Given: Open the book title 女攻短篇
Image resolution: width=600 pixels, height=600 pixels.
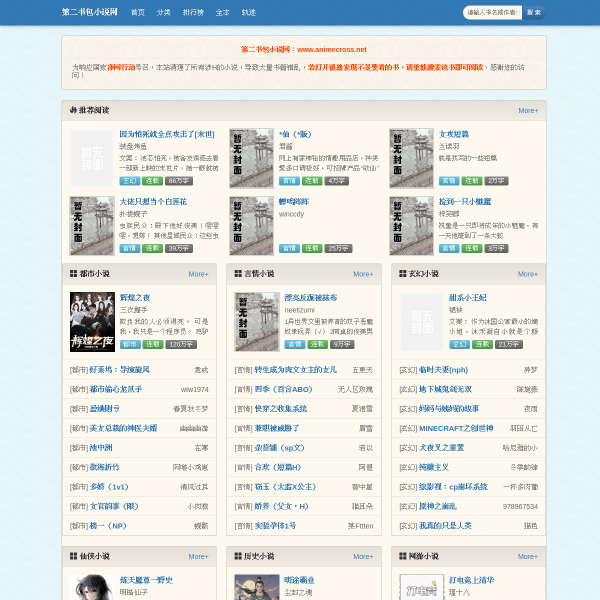Looking at the screenshot, I should (453, 134).
